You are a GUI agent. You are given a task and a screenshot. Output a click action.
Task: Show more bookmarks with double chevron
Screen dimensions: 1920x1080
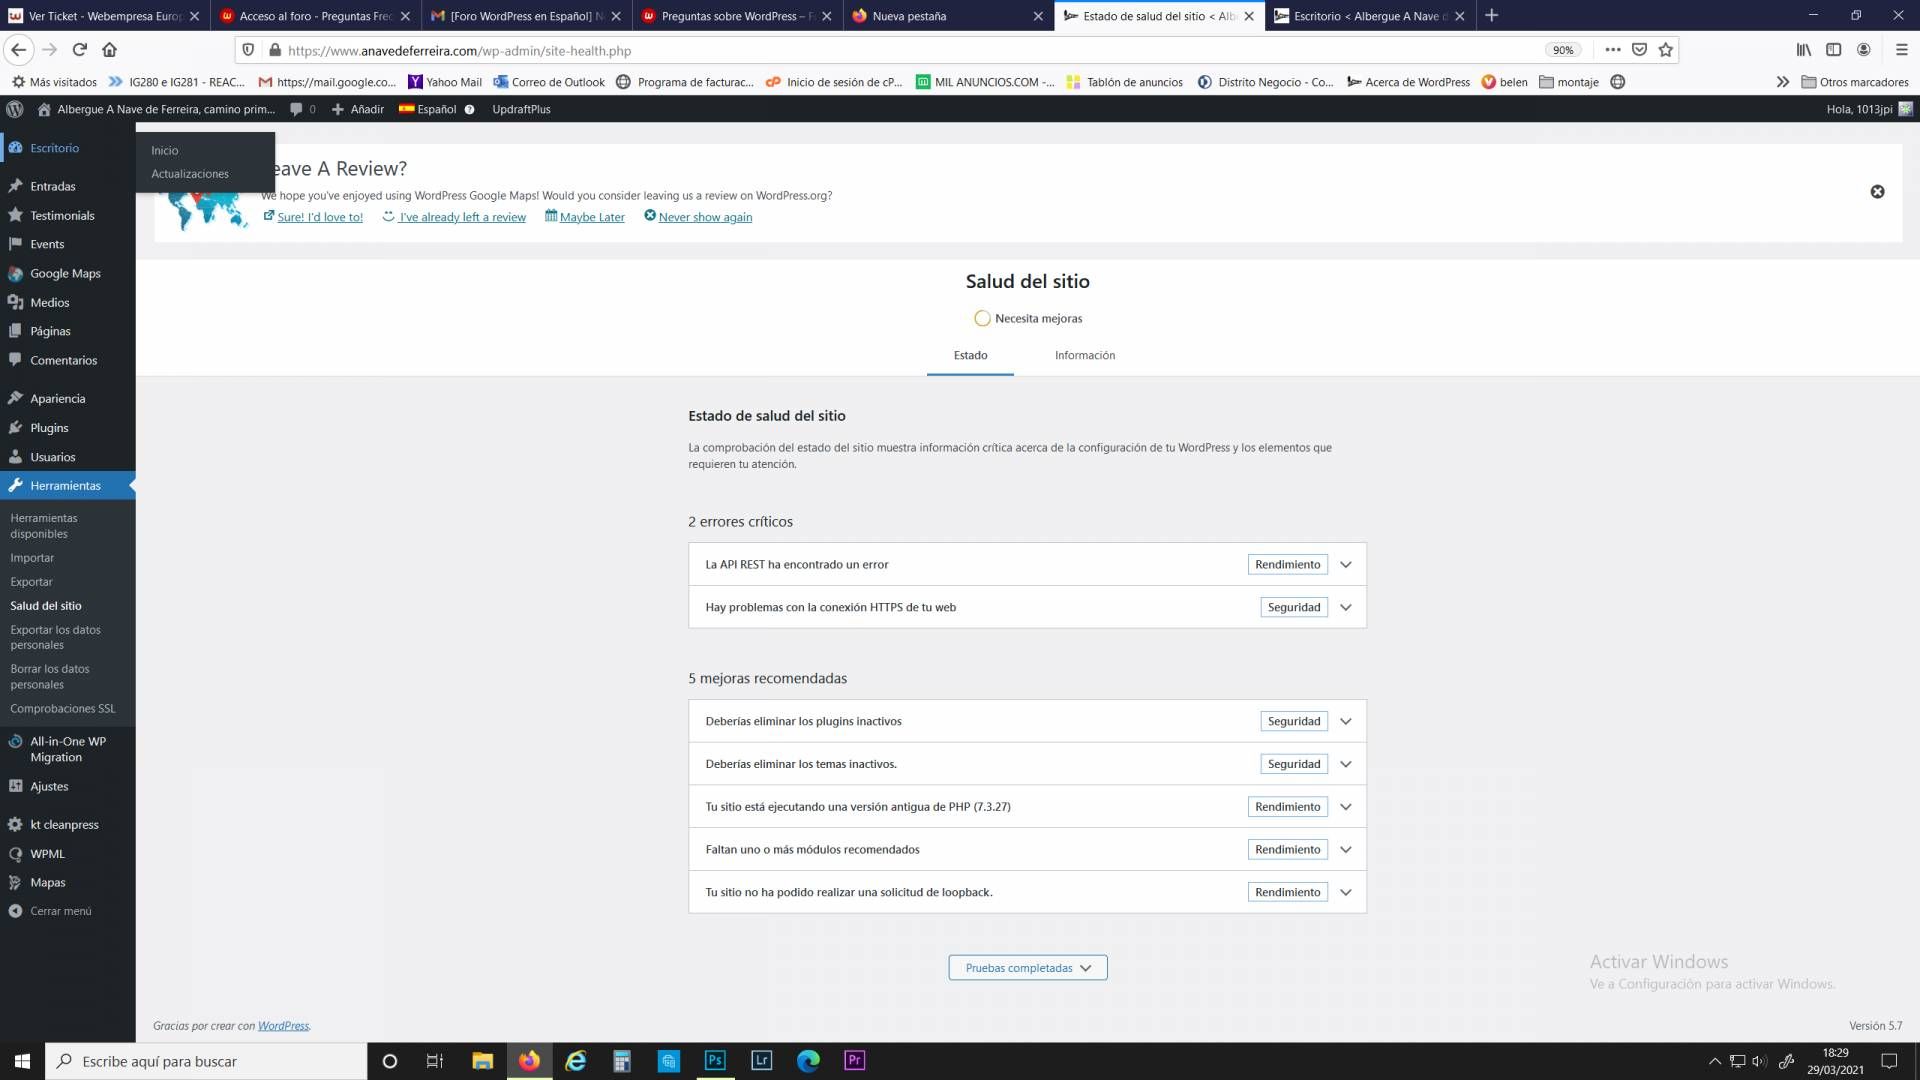pyautogui.click(x=1782, y=82)
